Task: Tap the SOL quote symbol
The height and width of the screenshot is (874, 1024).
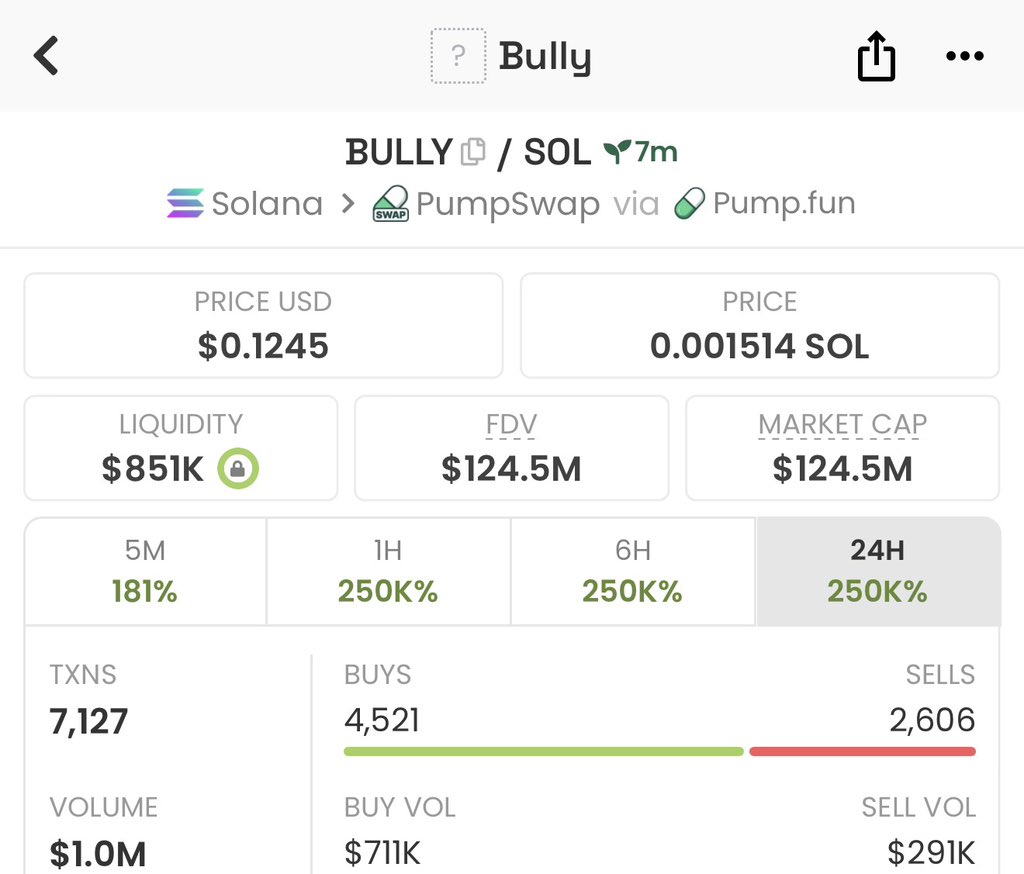Action: click(x=557, y=152)
